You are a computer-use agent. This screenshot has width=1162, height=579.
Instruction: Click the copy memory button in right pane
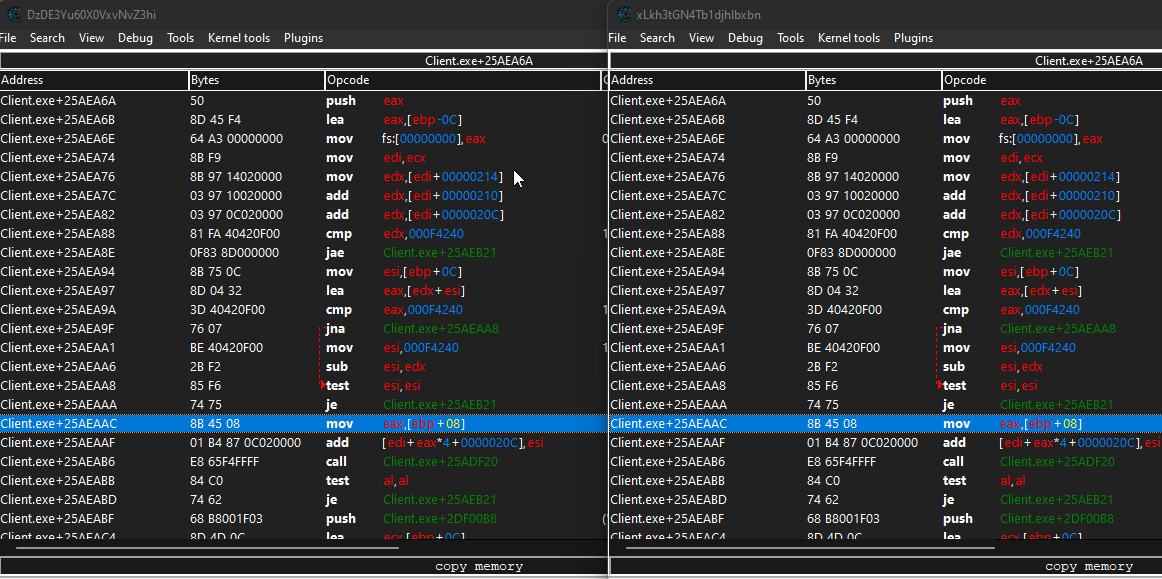coord(1088,565)
